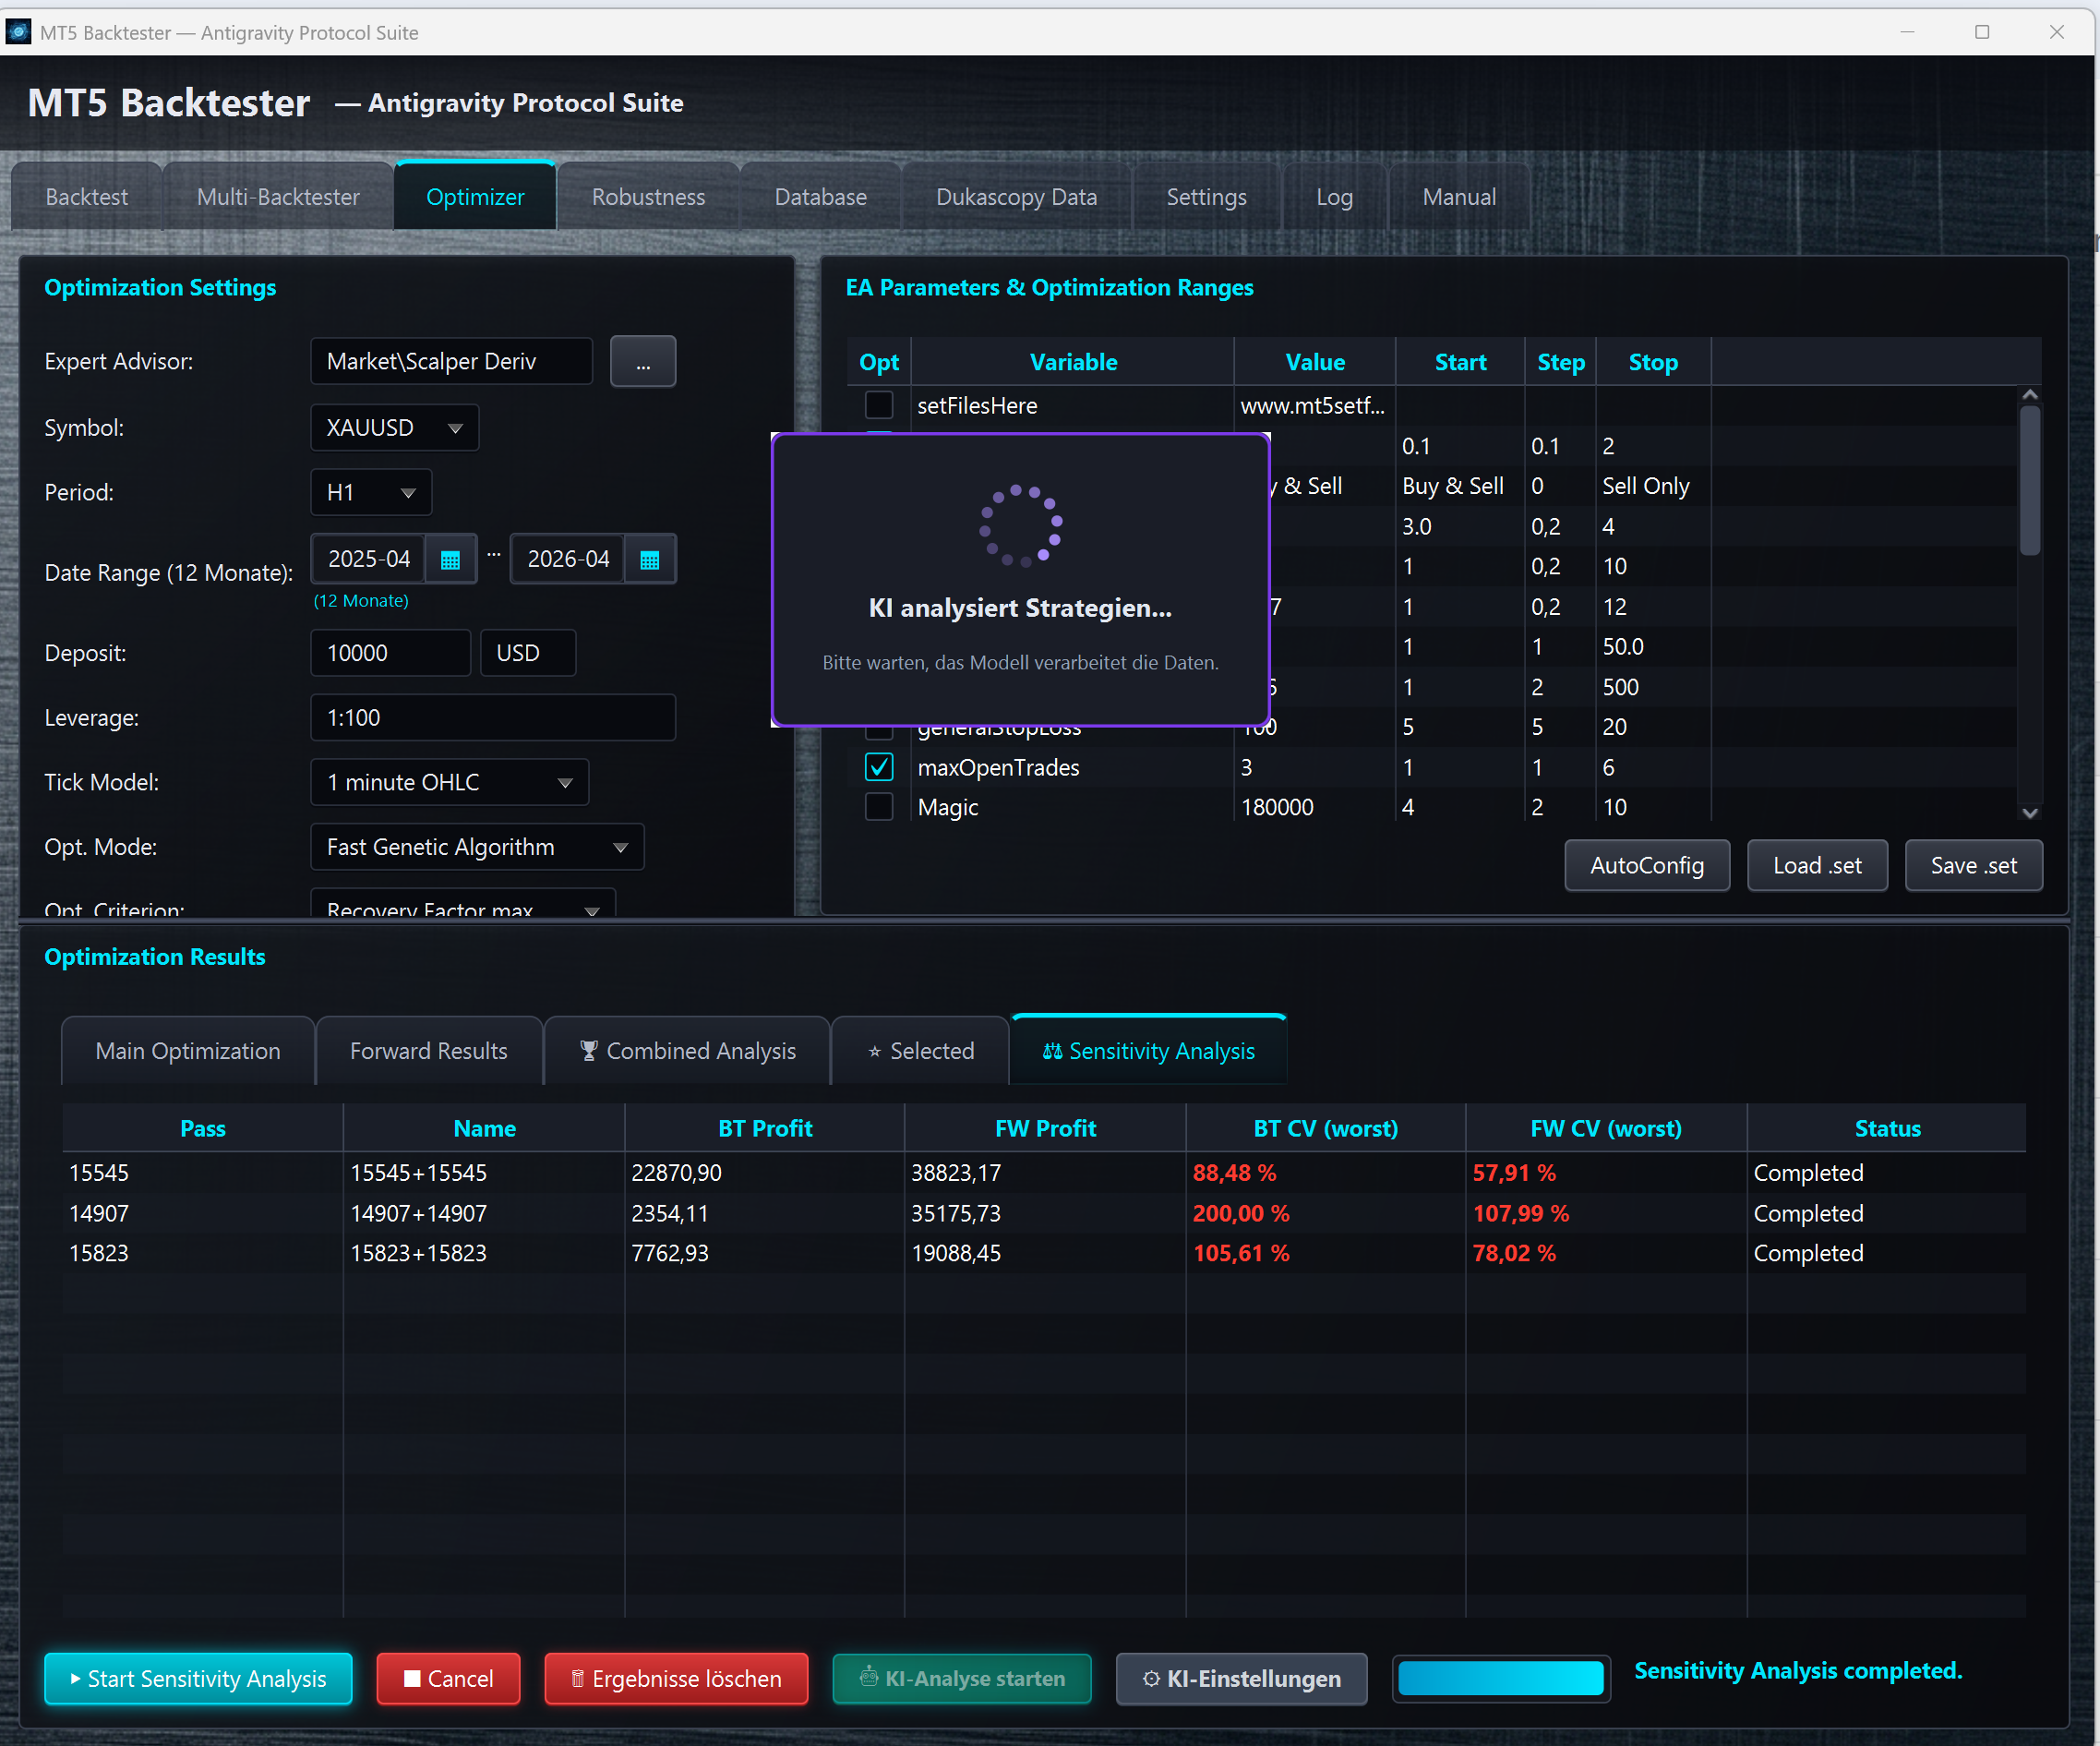Switch to the Backtest tab
Viewport: 2100px width, 1746px height.
(x=87, y=197)
